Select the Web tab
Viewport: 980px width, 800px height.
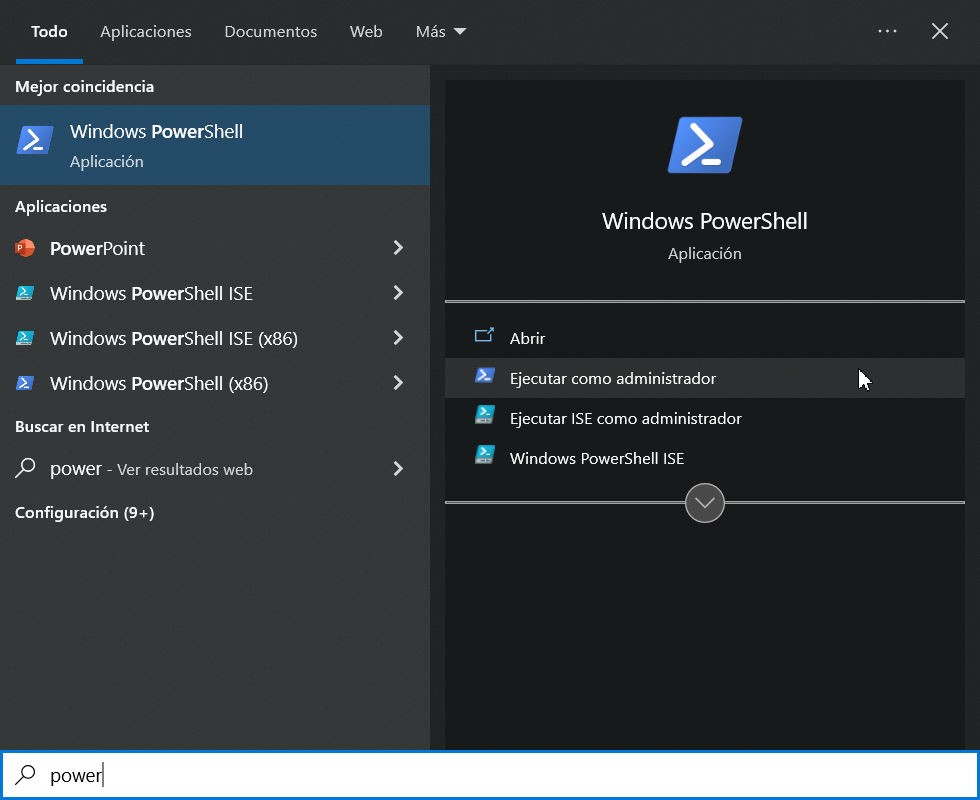click(x=366, y=31)
